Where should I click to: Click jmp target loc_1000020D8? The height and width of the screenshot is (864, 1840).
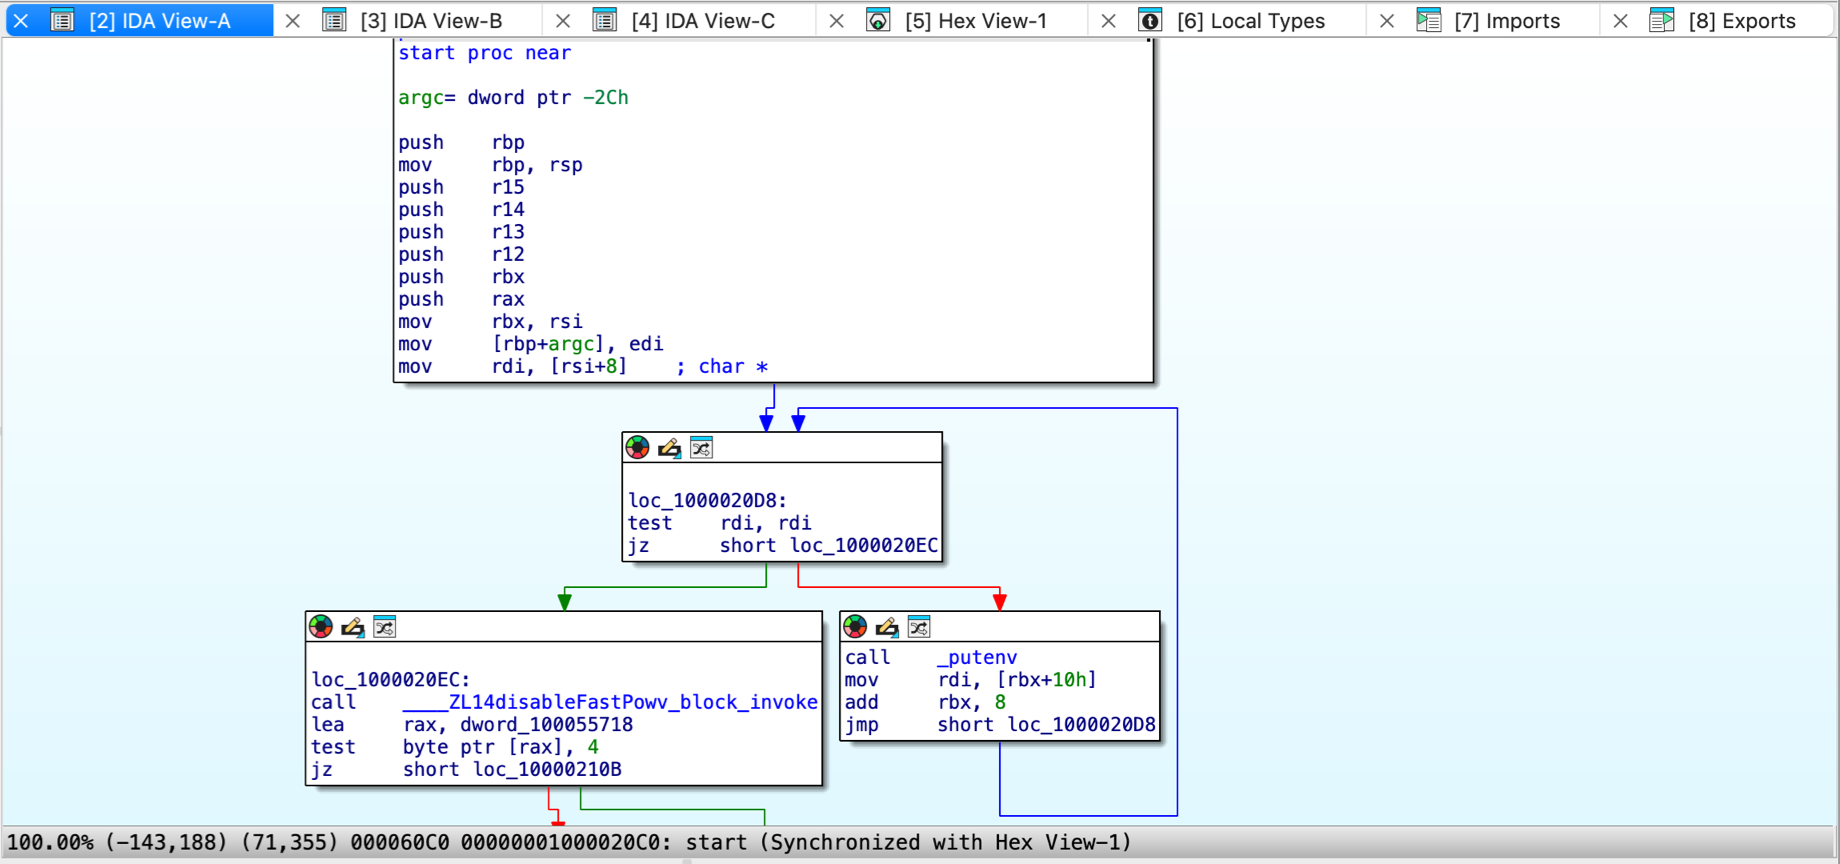pos(1081,724)
